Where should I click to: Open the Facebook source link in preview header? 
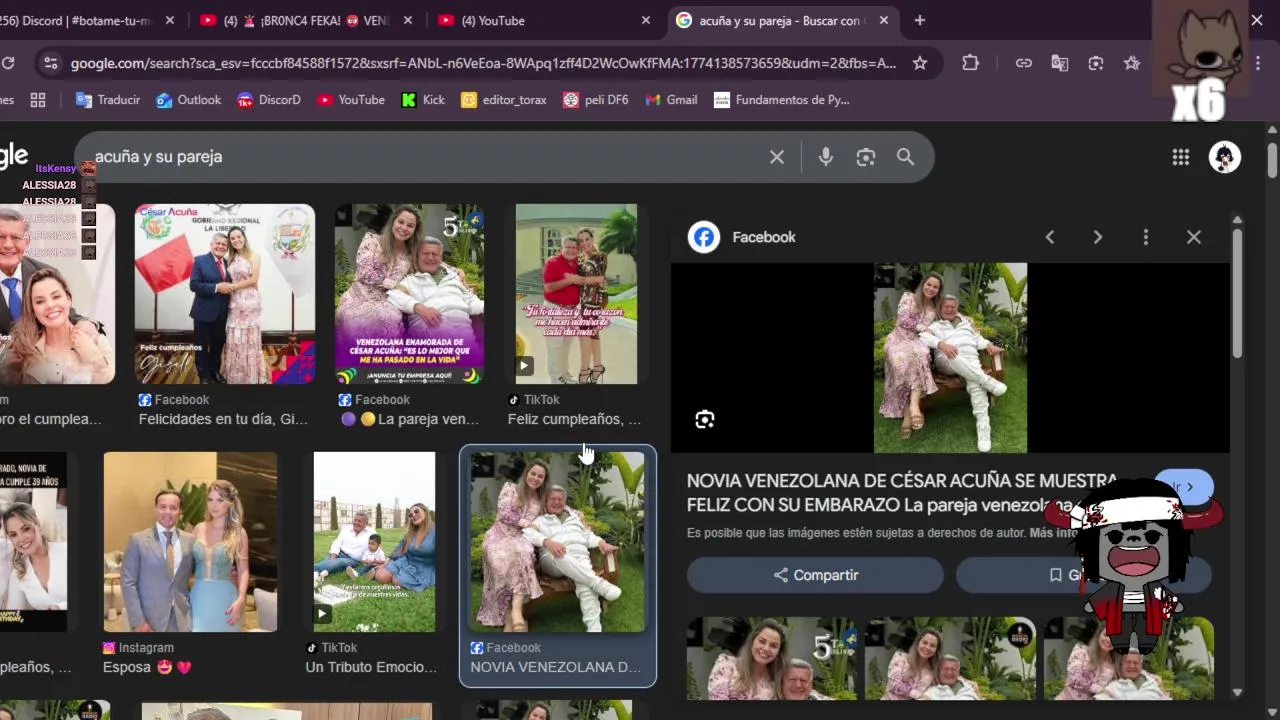click(742, 237)
